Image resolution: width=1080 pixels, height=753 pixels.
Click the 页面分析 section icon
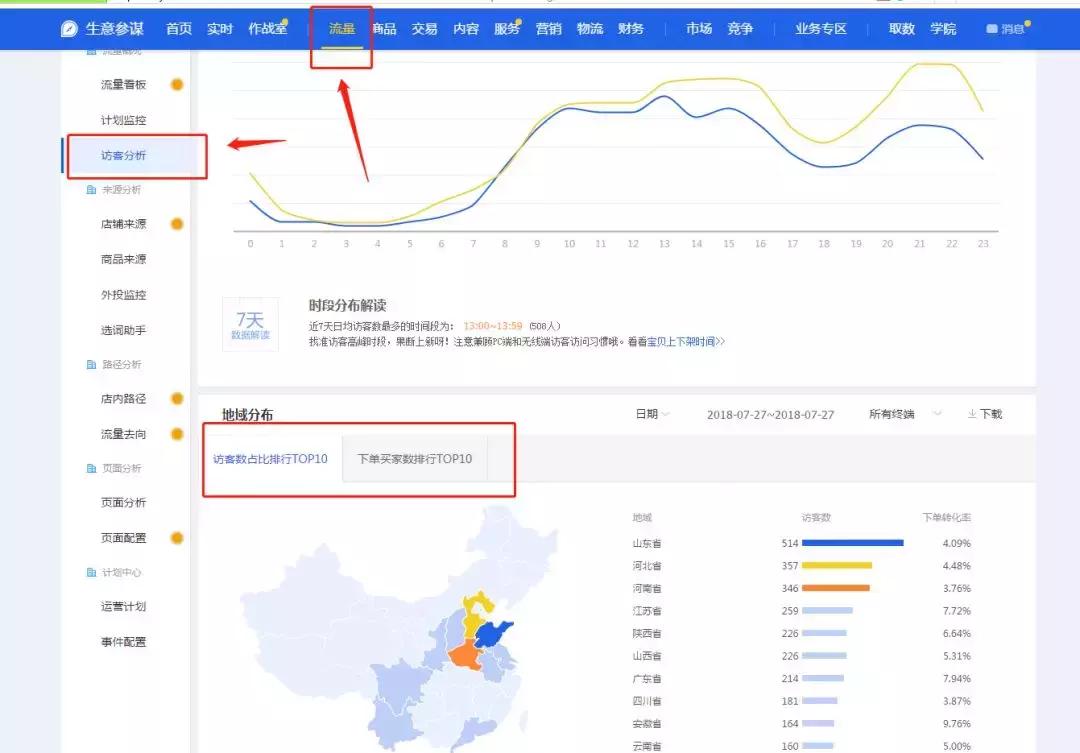[x=89, y=468]
